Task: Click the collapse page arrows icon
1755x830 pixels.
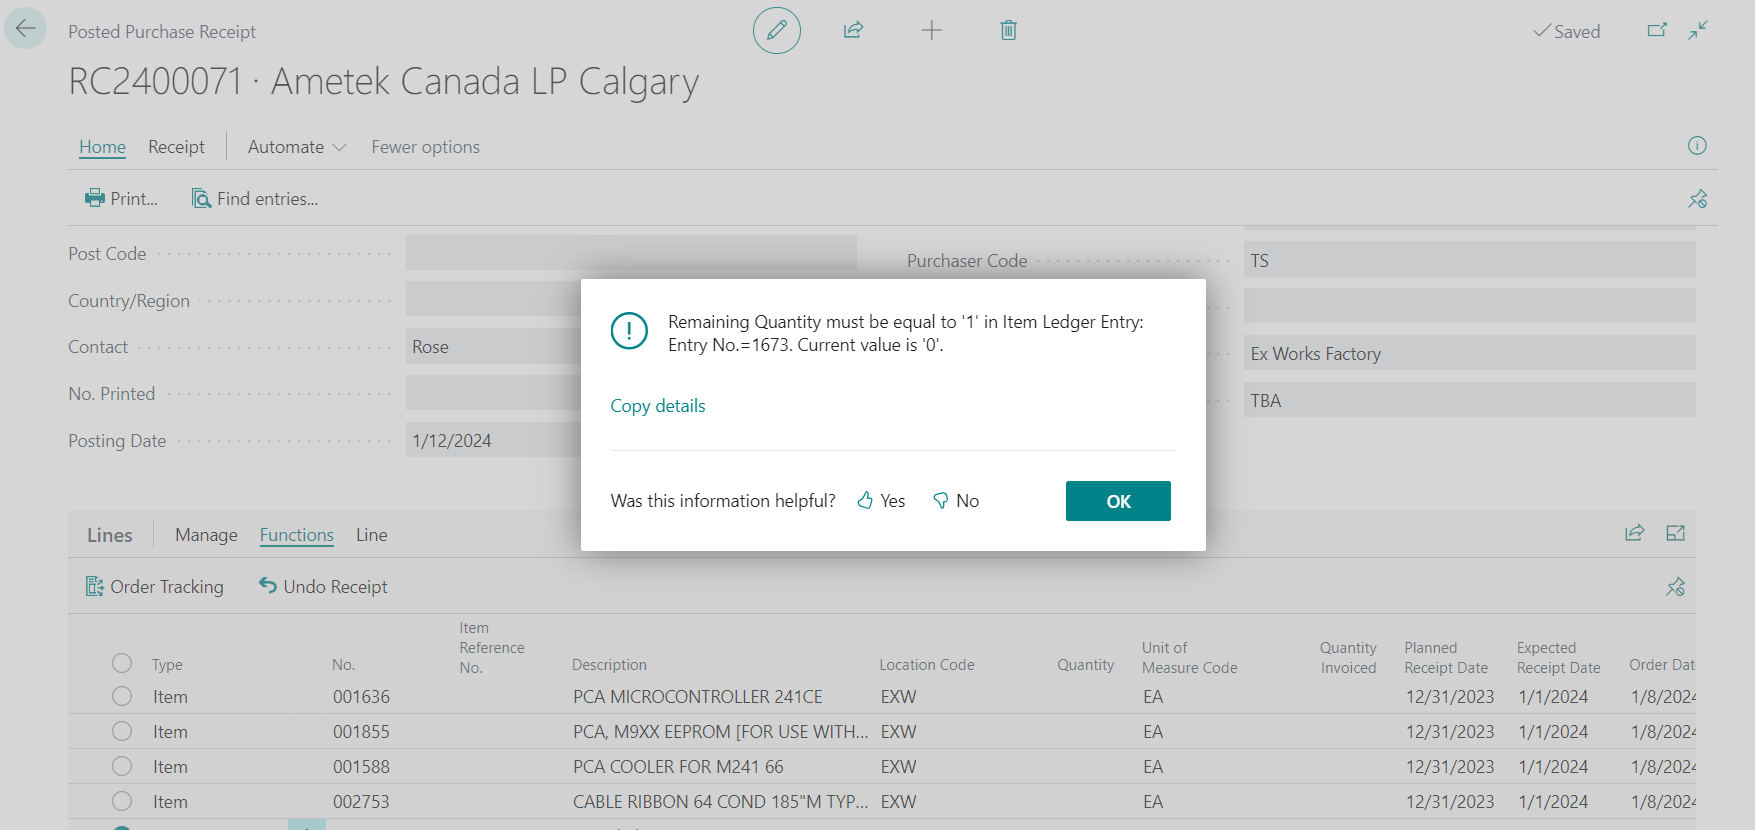Action: click(x=1698, y=30)
